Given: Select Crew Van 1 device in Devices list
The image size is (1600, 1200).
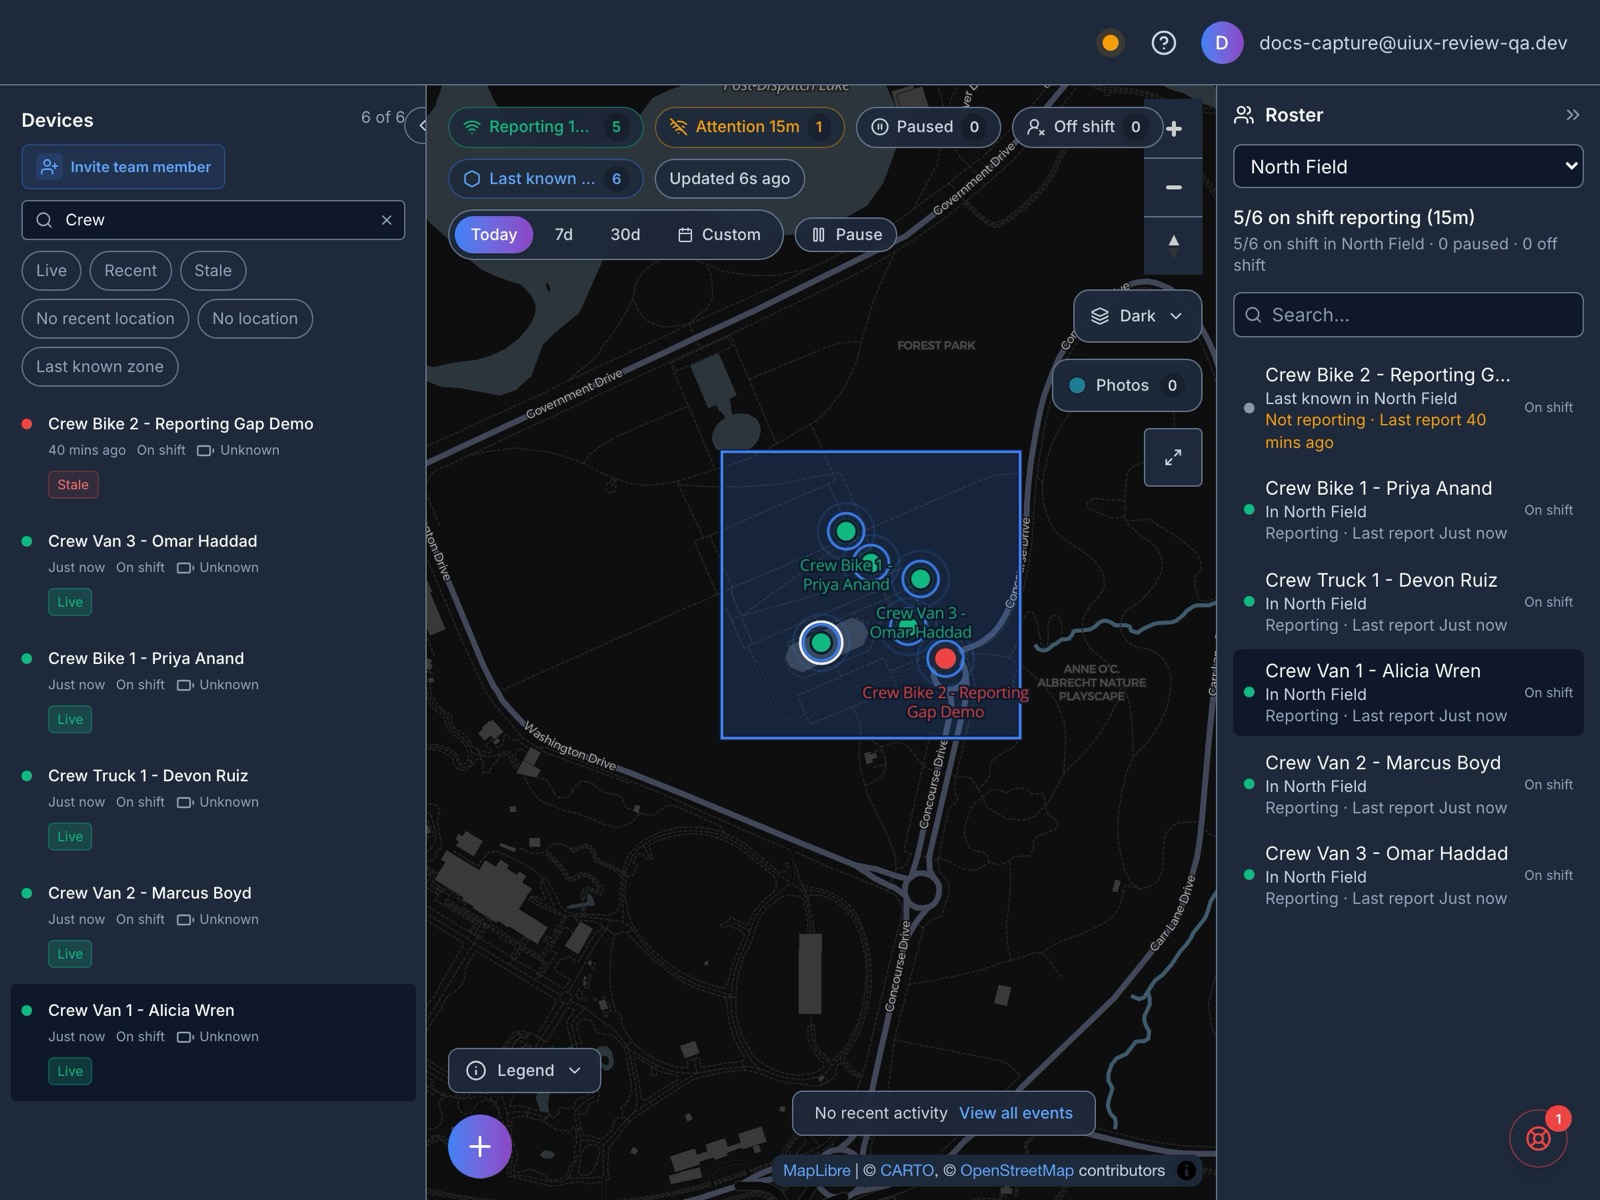Looking at the screenshot, I should [x=213, y=1042].
